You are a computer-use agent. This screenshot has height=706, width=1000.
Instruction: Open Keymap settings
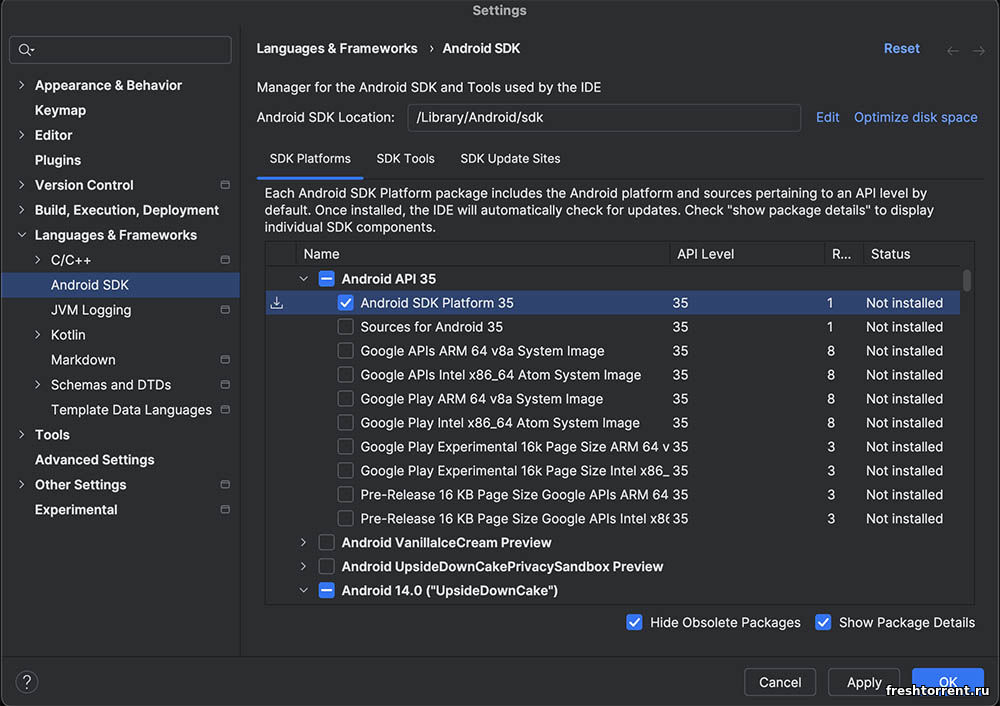tap(61, 110)
